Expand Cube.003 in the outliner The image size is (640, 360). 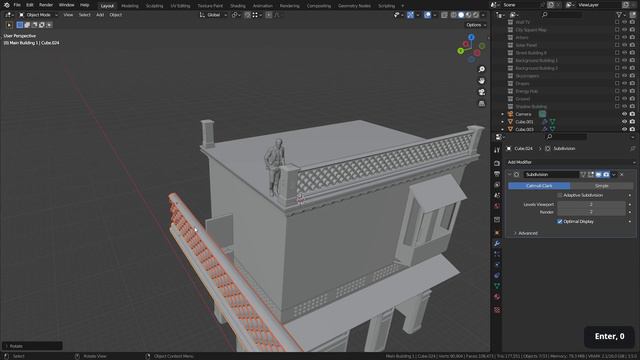[x=502, y=129]
